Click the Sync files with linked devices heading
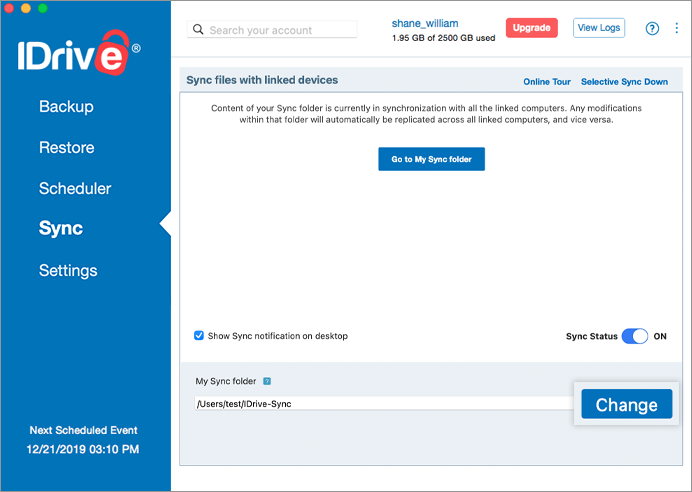 [262, 80]
